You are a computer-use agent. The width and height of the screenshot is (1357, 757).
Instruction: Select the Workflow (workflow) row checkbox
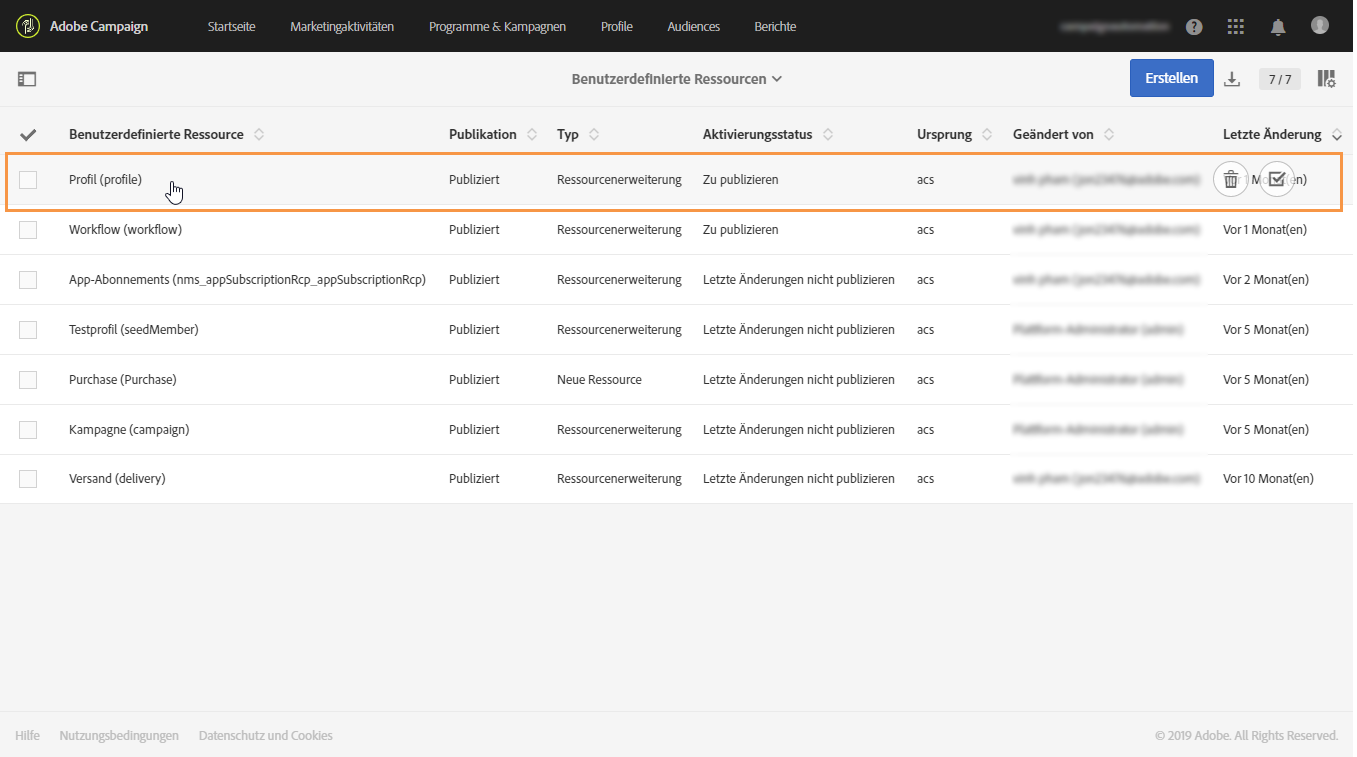pos(28,230)
